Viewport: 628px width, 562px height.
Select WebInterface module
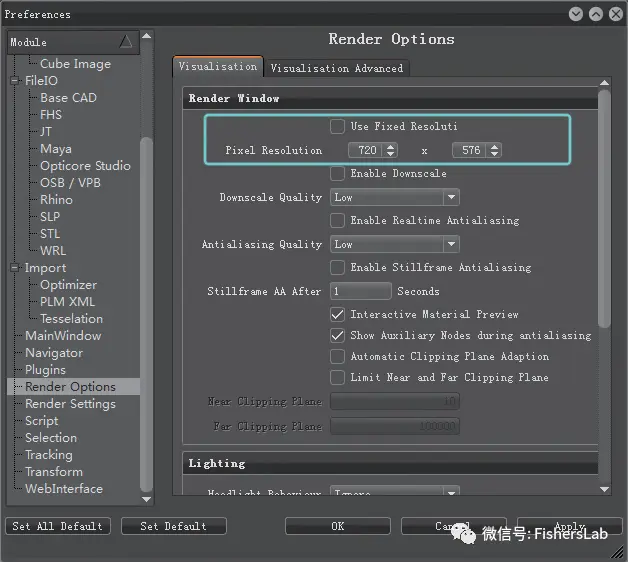(64, 489)
